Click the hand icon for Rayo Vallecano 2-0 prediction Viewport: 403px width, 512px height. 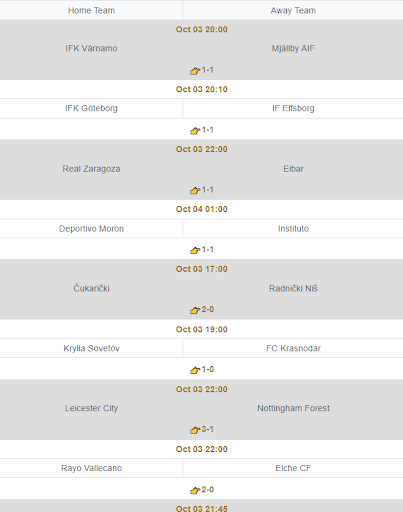tap(195, 490)
